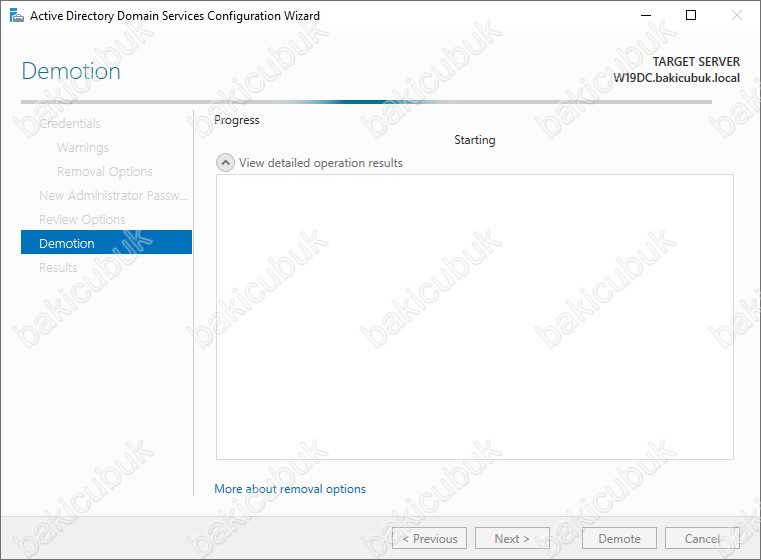The image size is (761, 560).
Task: Click the Cancel button
Action: click(702, 538)
